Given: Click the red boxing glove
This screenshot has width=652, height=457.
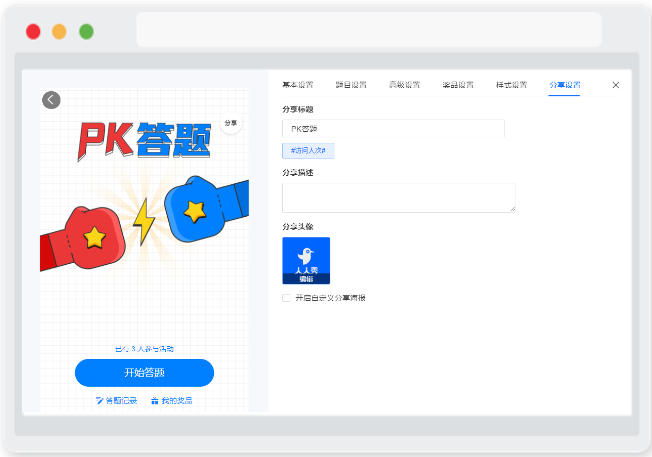Looking at the screenshot, I should point(82,239).
